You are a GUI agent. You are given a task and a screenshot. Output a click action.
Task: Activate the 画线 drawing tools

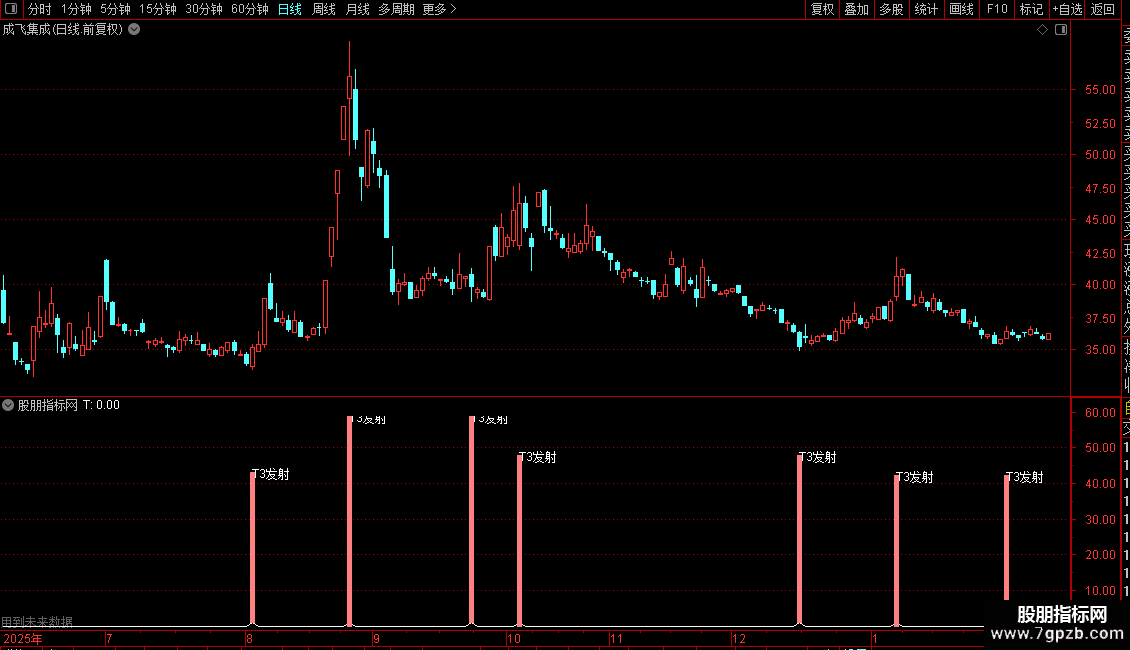pyautogui.click(x=961, y=9)
